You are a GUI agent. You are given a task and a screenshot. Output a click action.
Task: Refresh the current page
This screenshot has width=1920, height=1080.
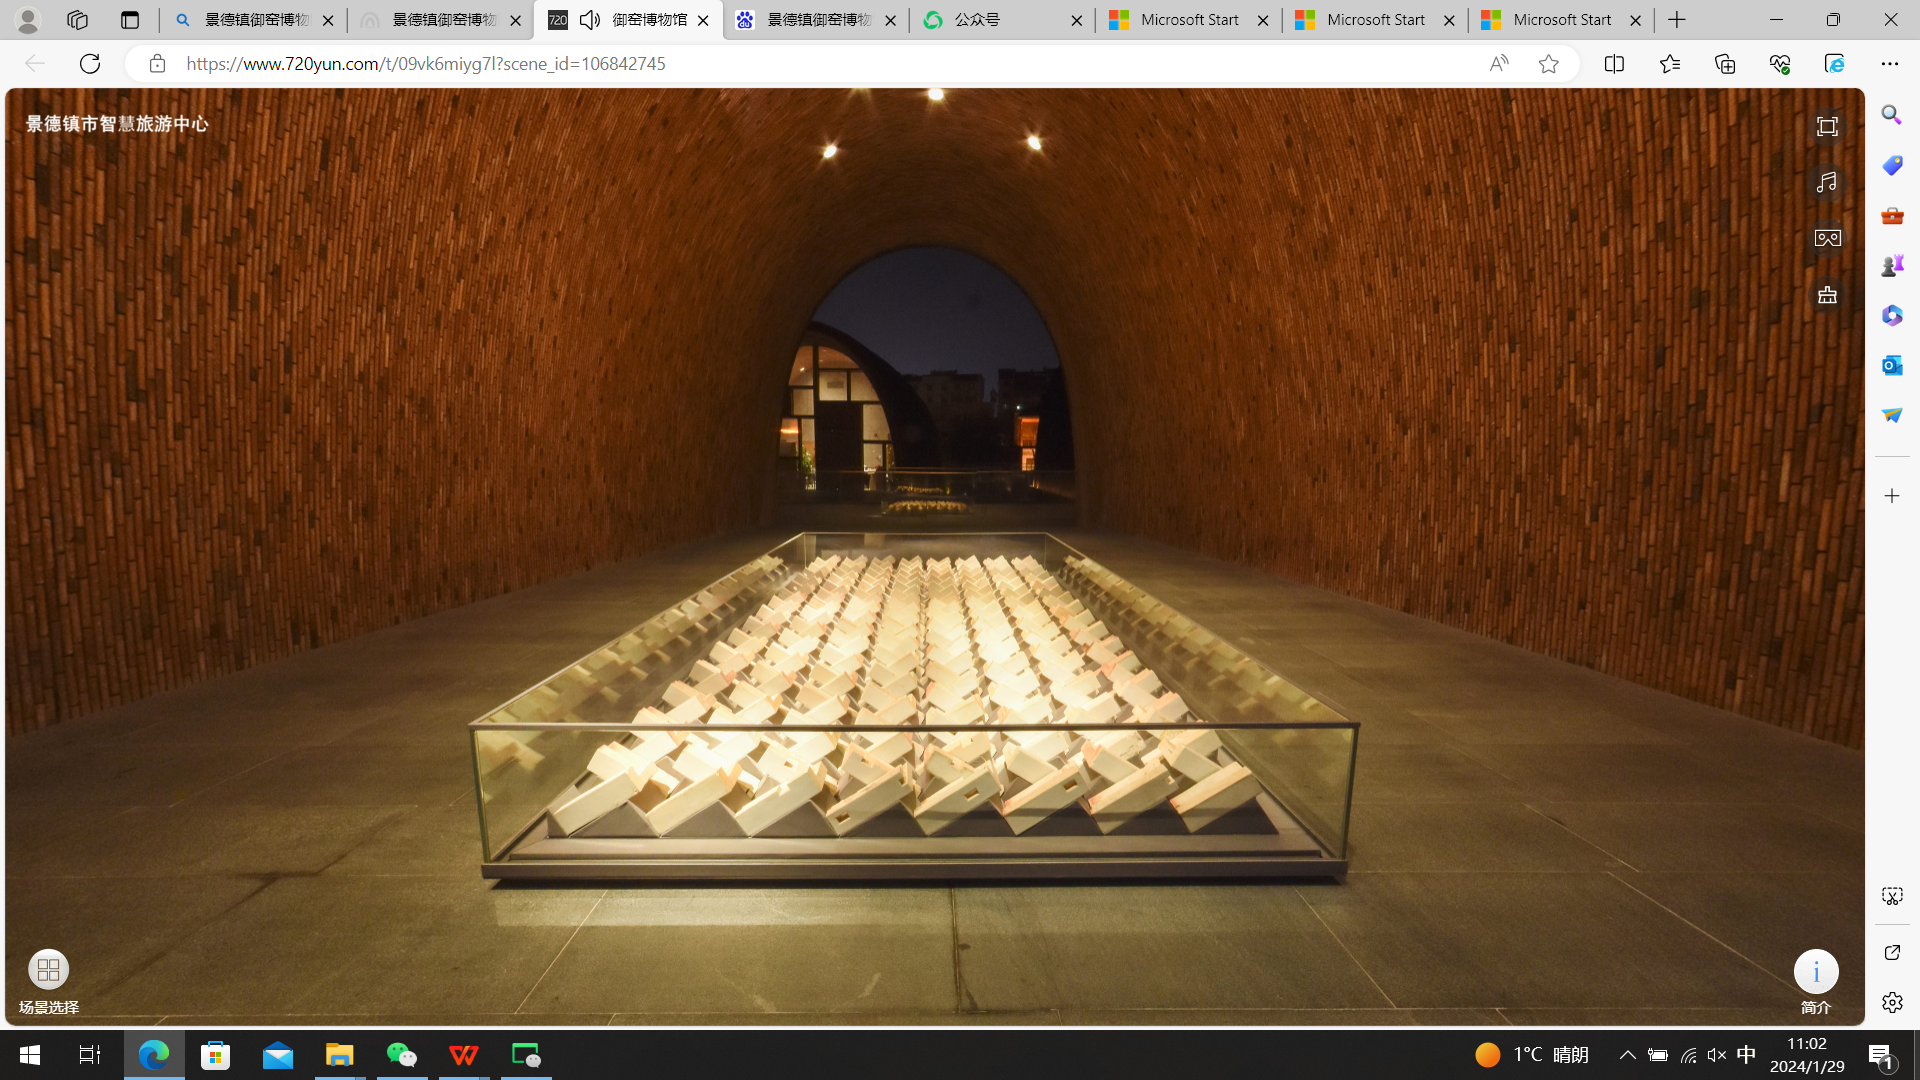point(90,64)
